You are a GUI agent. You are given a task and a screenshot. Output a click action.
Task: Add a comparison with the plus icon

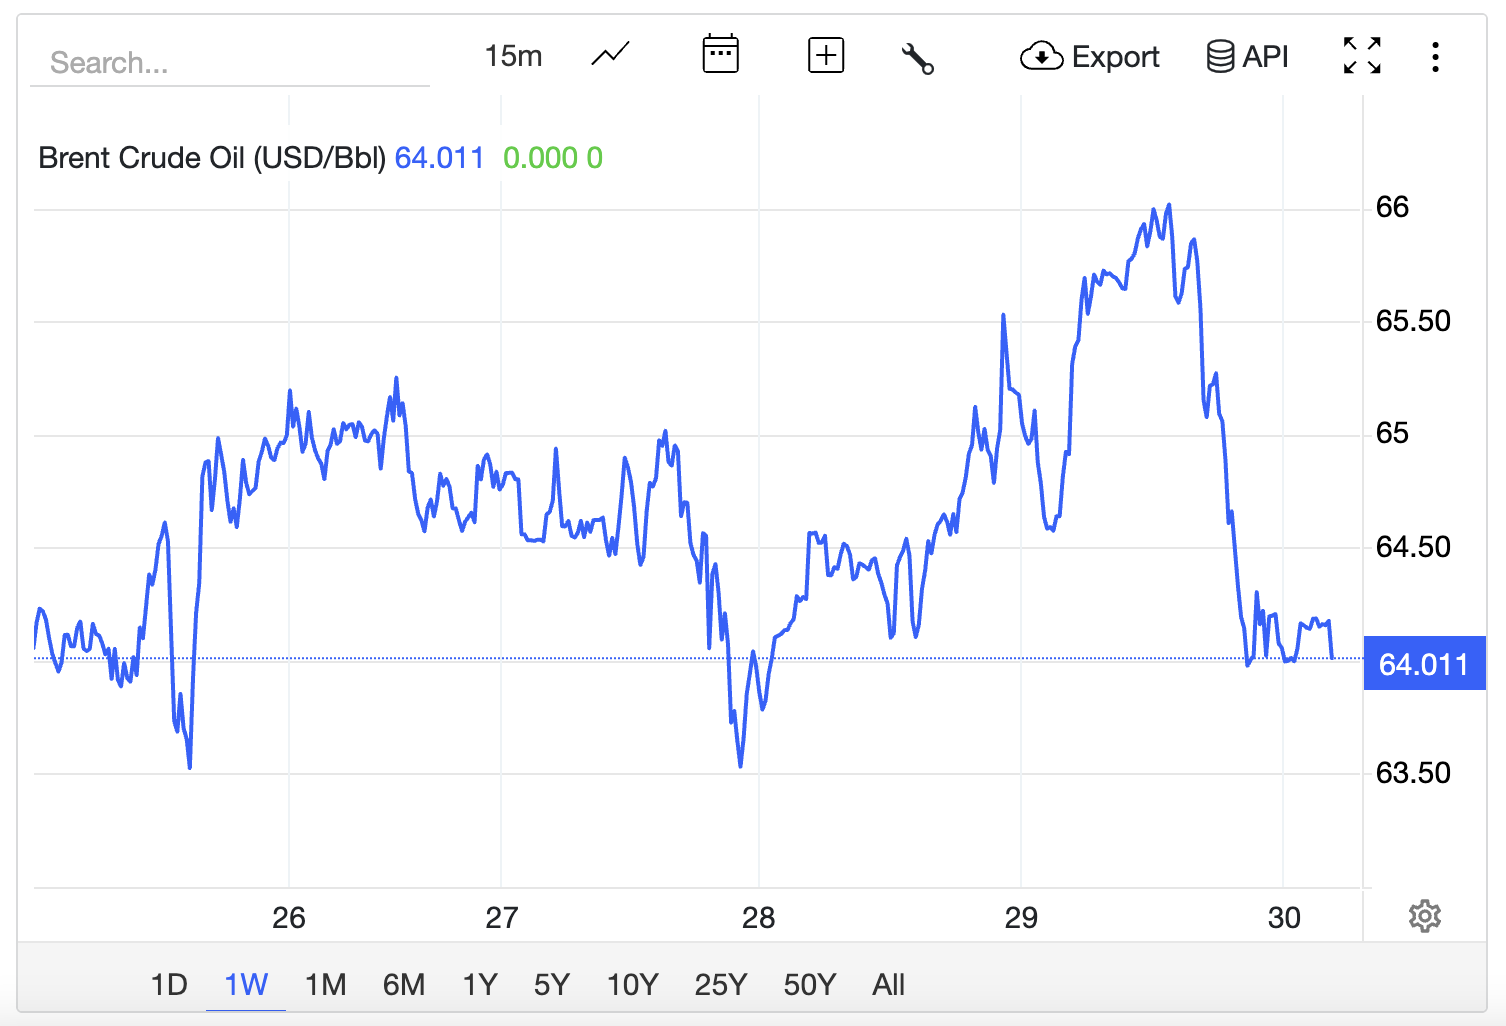(826, 55)
